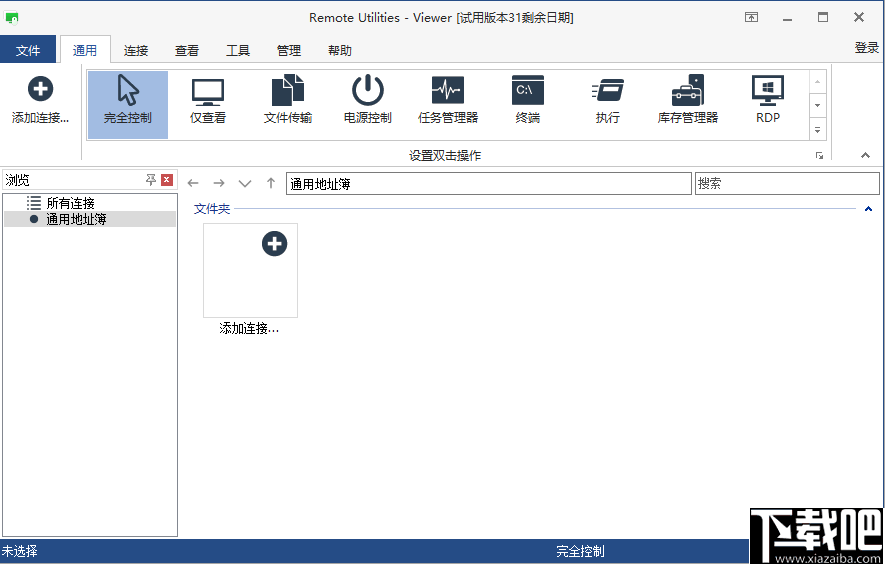The width and height of the screenshot is (885, 564).
Task: Expand the ribbon gallery more options
Action: 817,129
